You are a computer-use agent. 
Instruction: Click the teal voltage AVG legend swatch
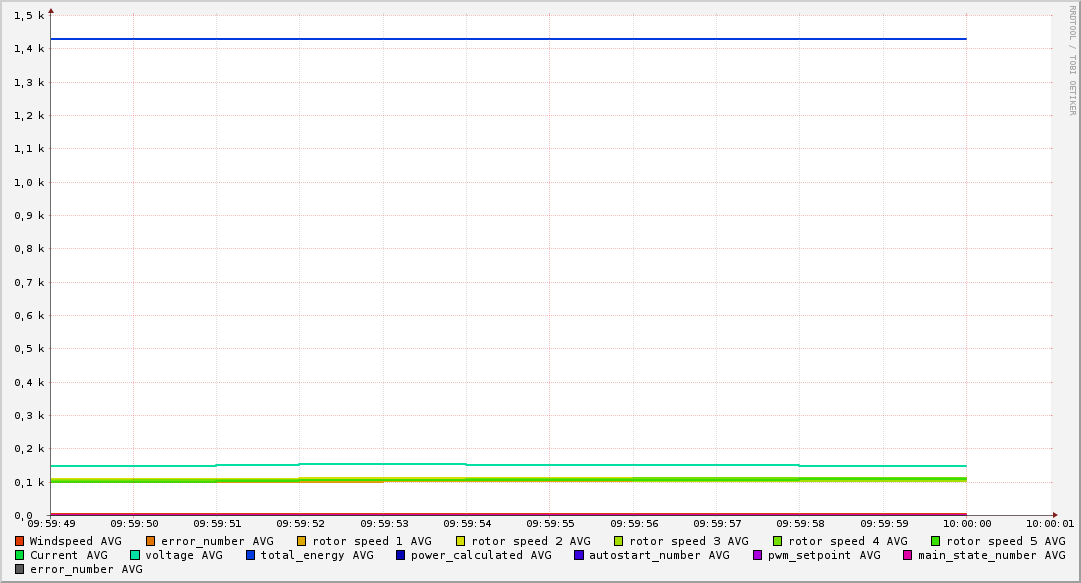point(135,555)
